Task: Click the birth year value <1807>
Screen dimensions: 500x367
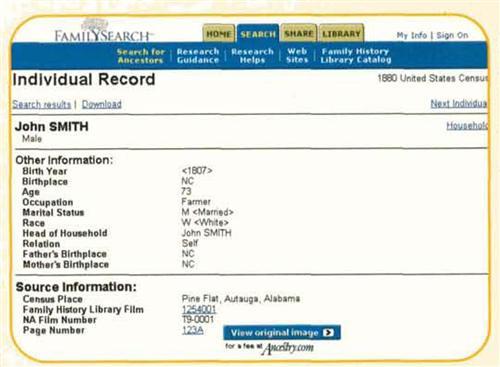Action: tap(197, 171)
